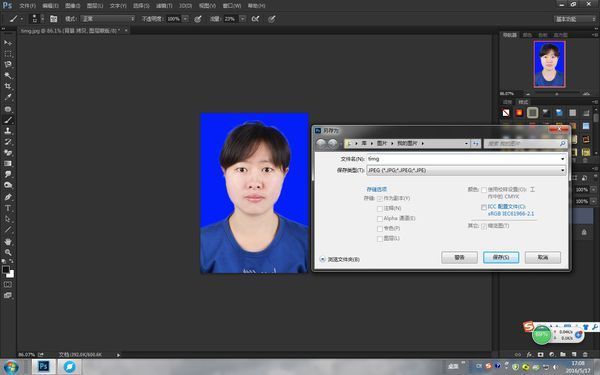Viewport: 600px width, 375px height.
Task: Select the Dodge tool
Action: pyautogui.click(x=8, y=185)
